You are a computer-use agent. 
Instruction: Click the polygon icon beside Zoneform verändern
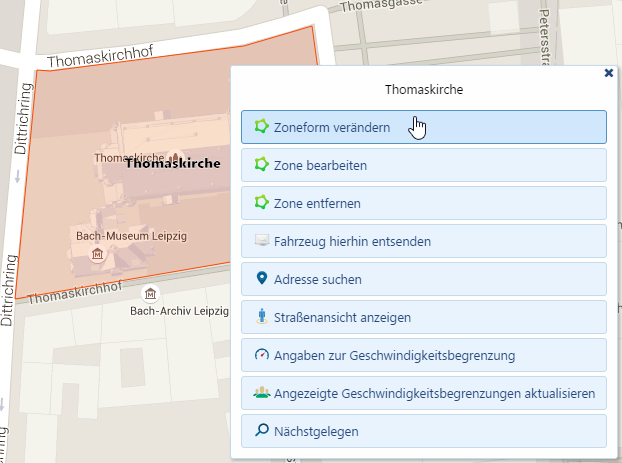coord(262,127)
